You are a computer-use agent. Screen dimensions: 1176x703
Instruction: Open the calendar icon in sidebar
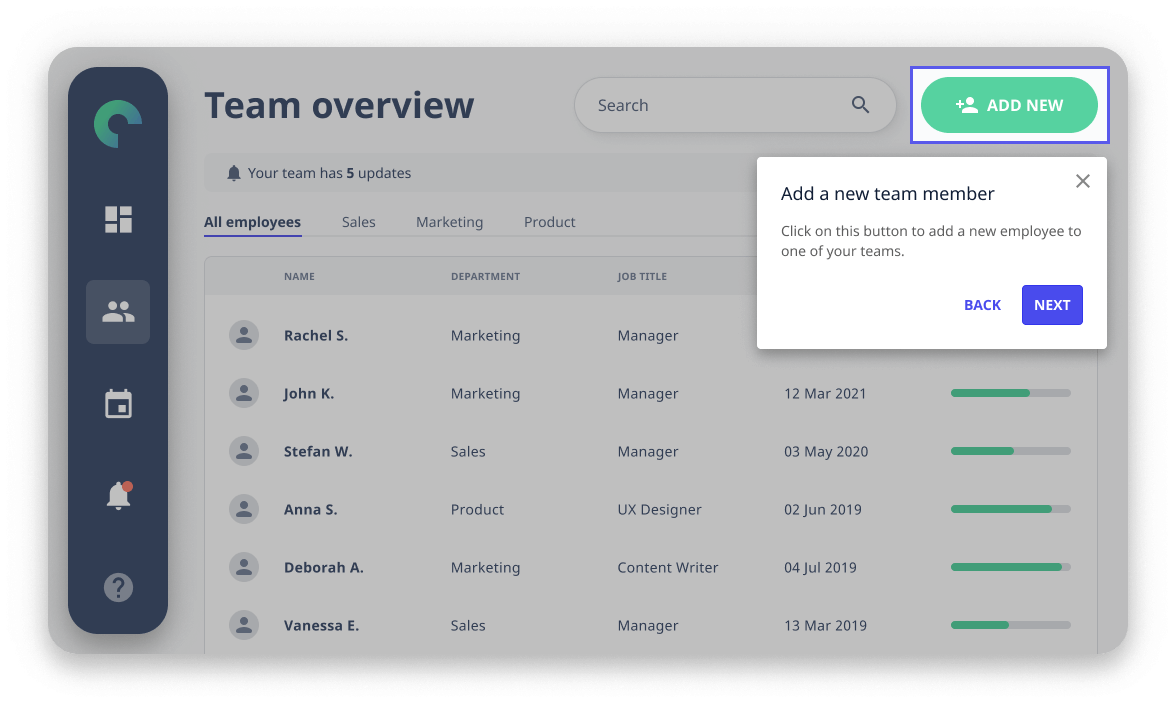pos(118,404)
